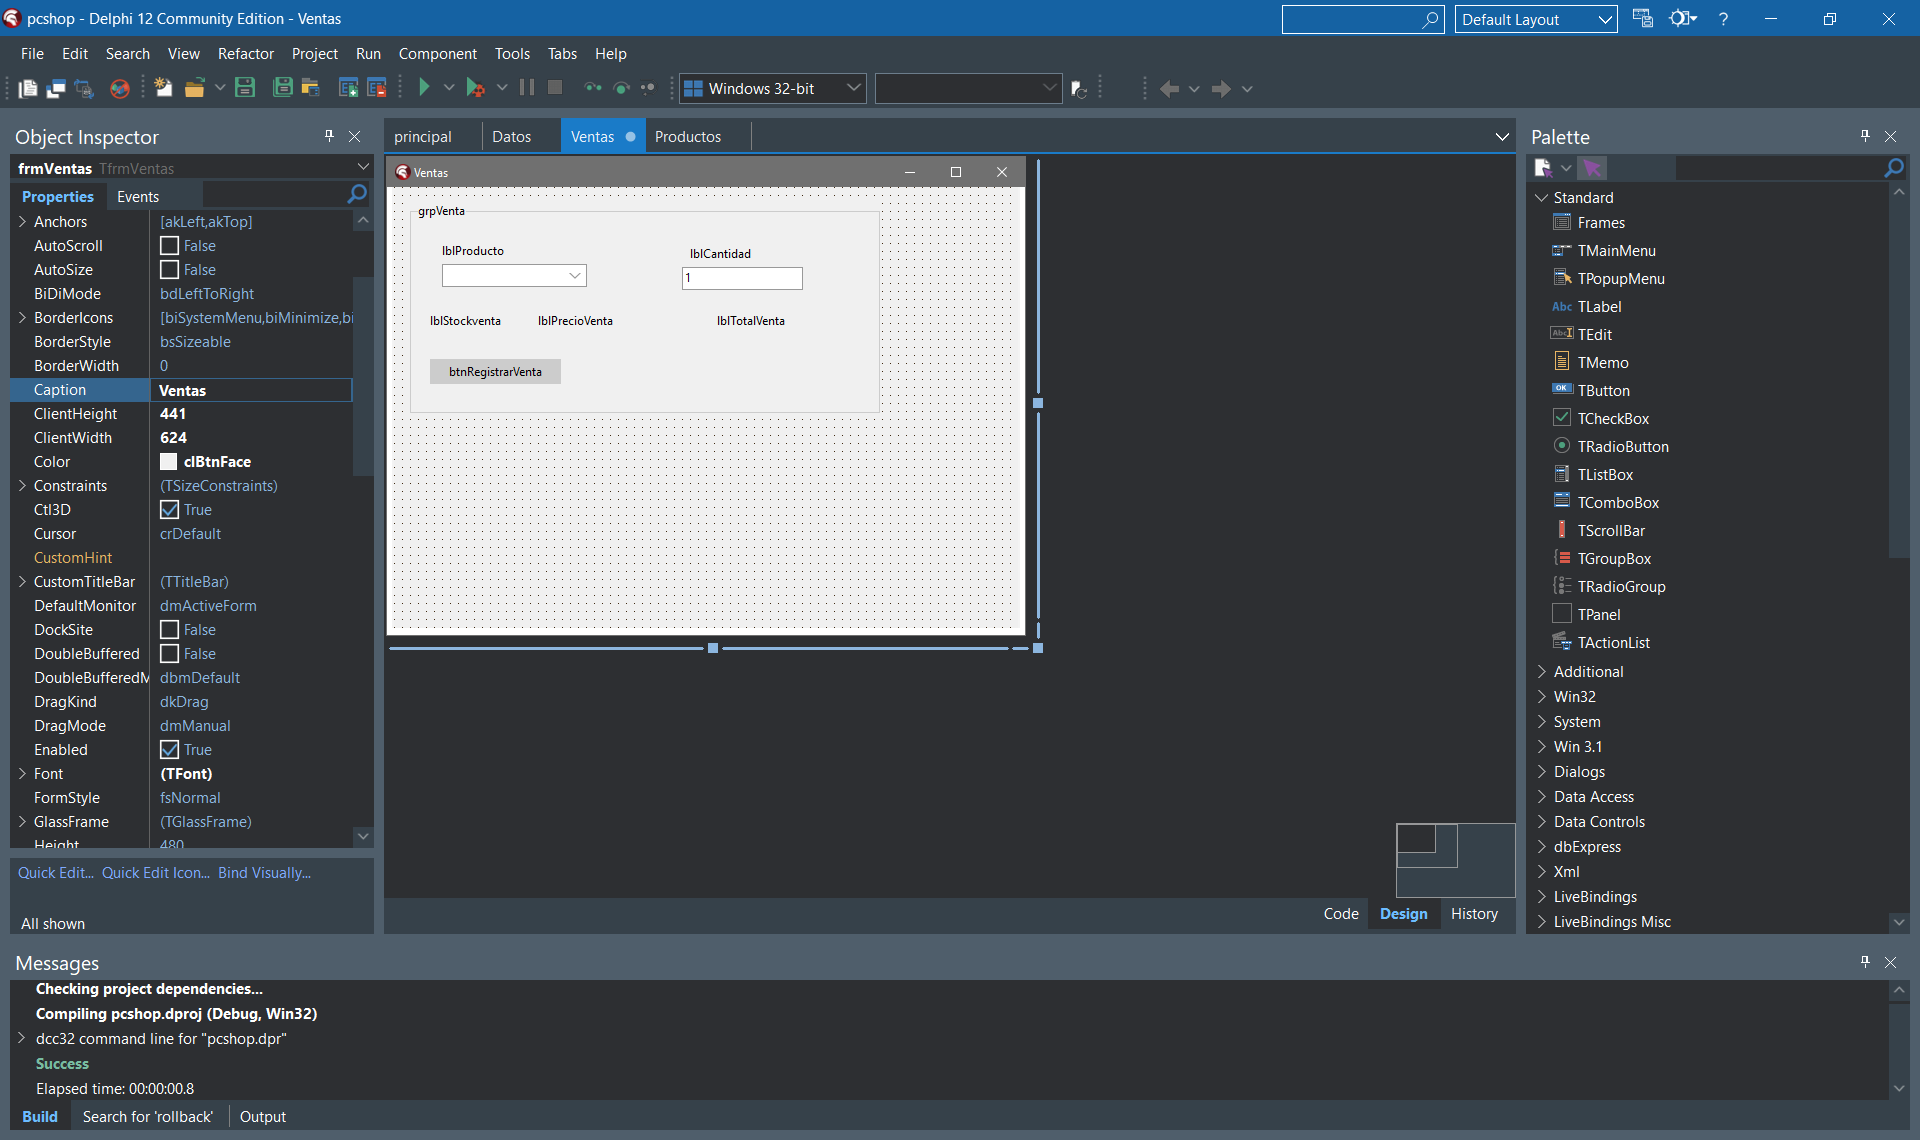Switch to the Code view tab

(1341, 914)
